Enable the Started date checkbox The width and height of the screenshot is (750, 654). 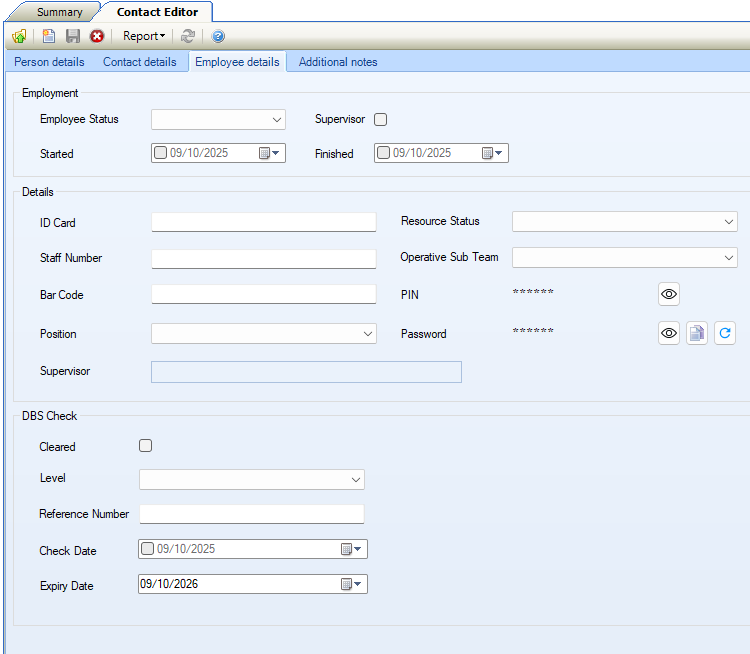click(x=161, y=153)
